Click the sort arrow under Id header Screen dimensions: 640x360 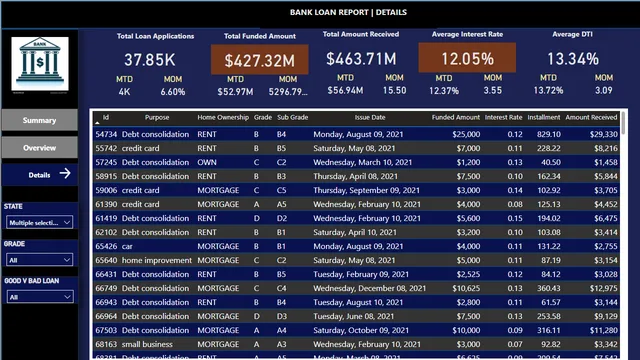(97, 123)
